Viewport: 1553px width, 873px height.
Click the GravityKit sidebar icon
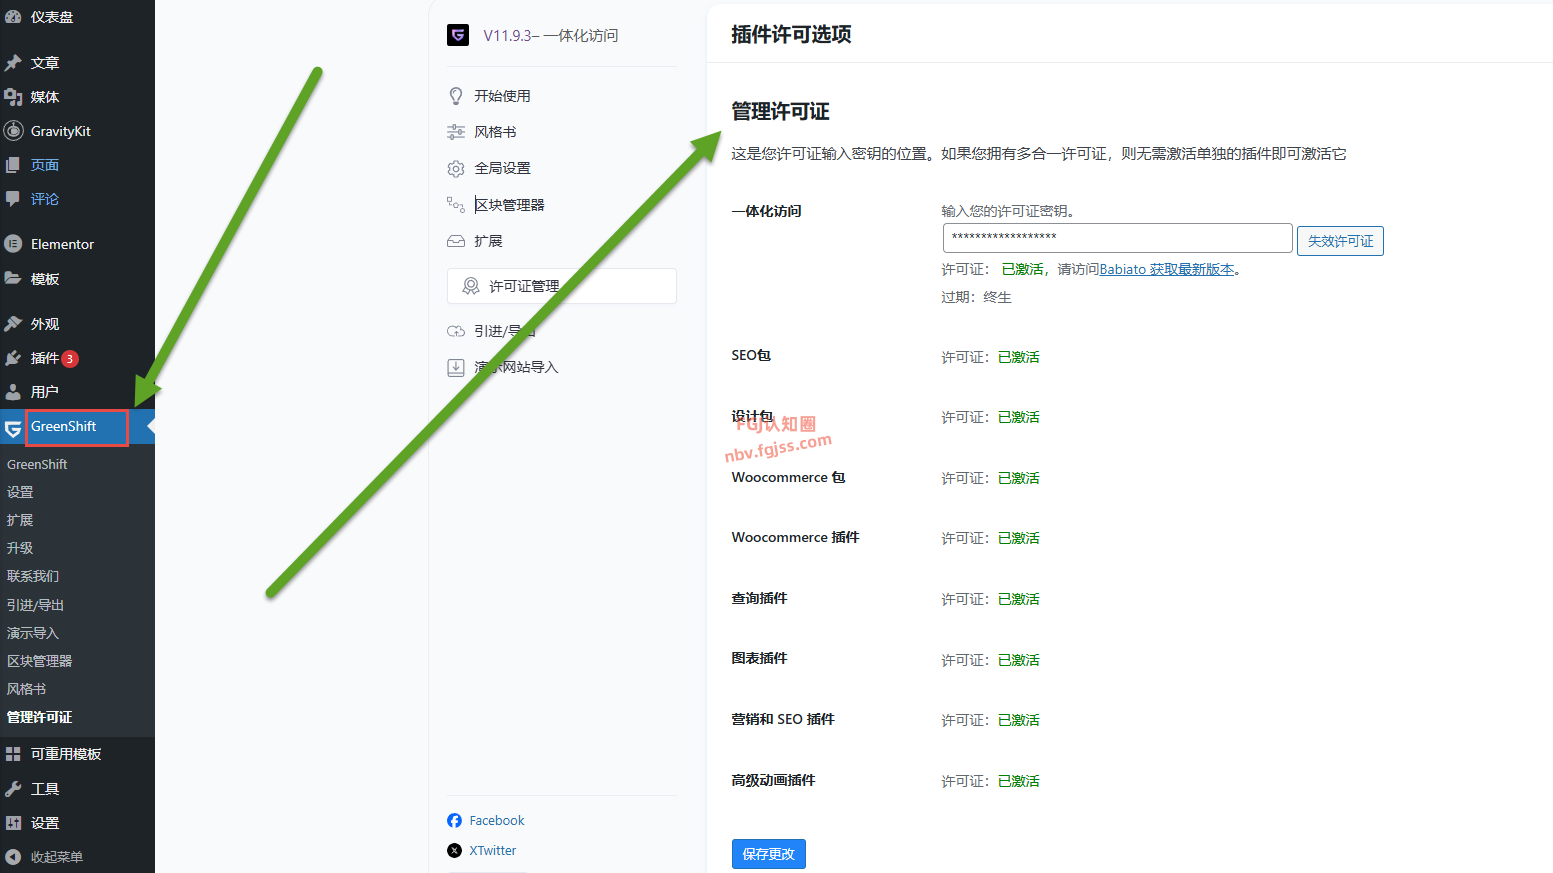pos(13,131)
